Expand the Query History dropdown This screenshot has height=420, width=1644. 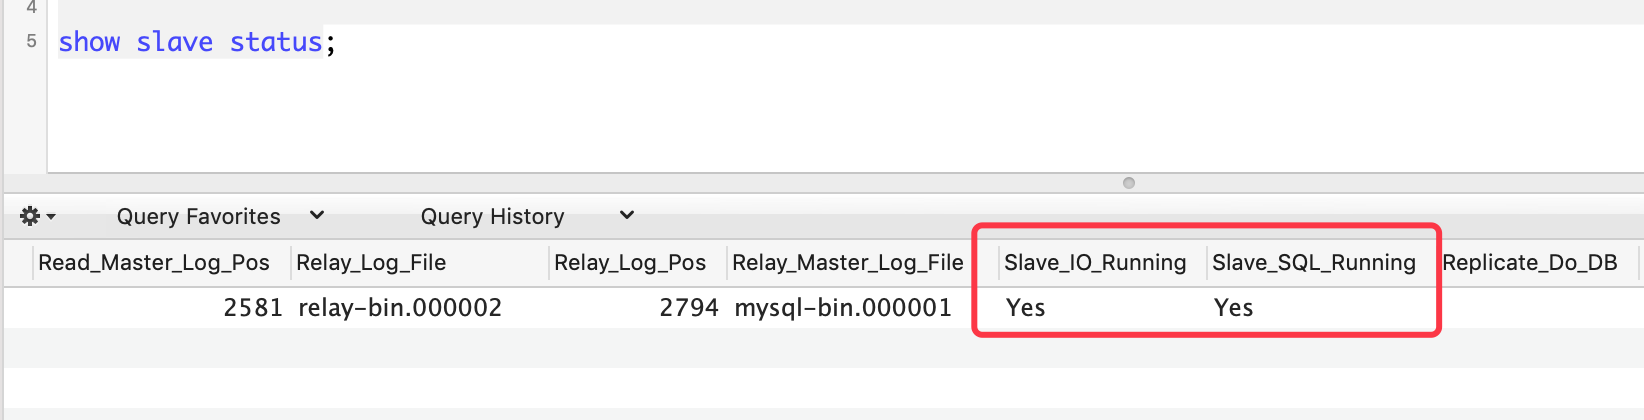(x=527, y=216)
